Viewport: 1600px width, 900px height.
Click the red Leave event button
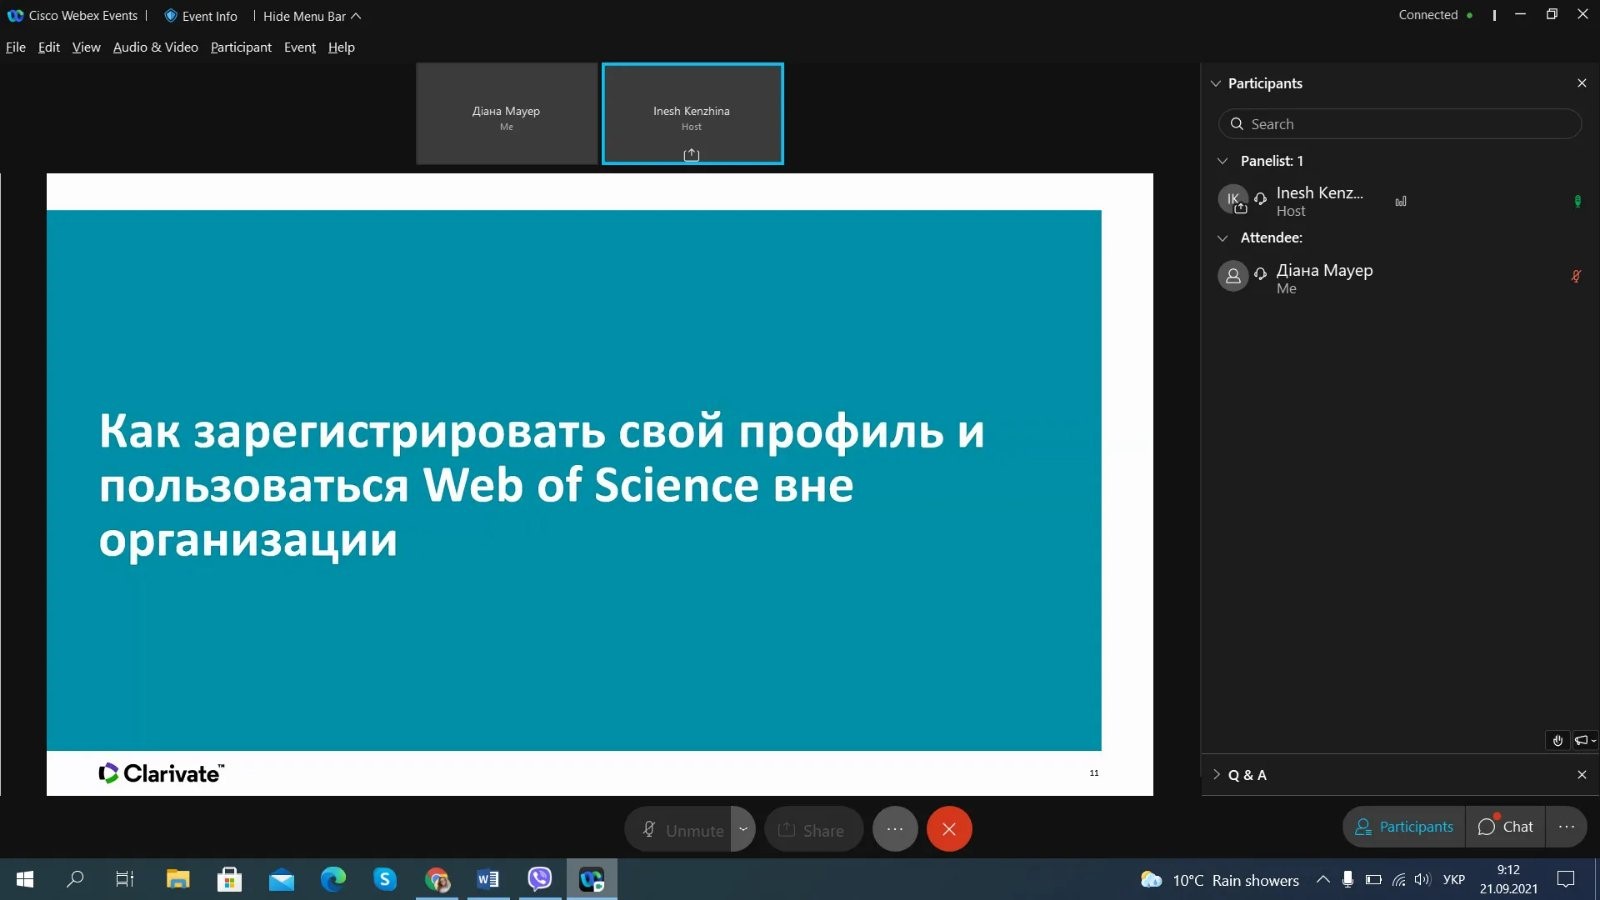click(949, 829)
